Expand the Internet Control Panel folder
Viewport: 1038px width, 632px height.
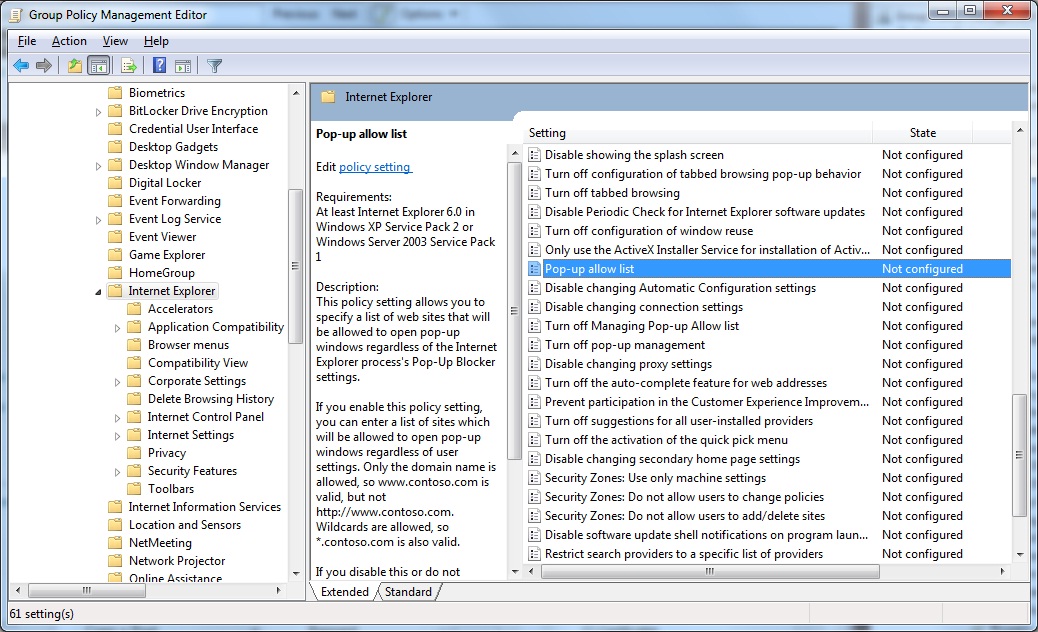point(118,418)
